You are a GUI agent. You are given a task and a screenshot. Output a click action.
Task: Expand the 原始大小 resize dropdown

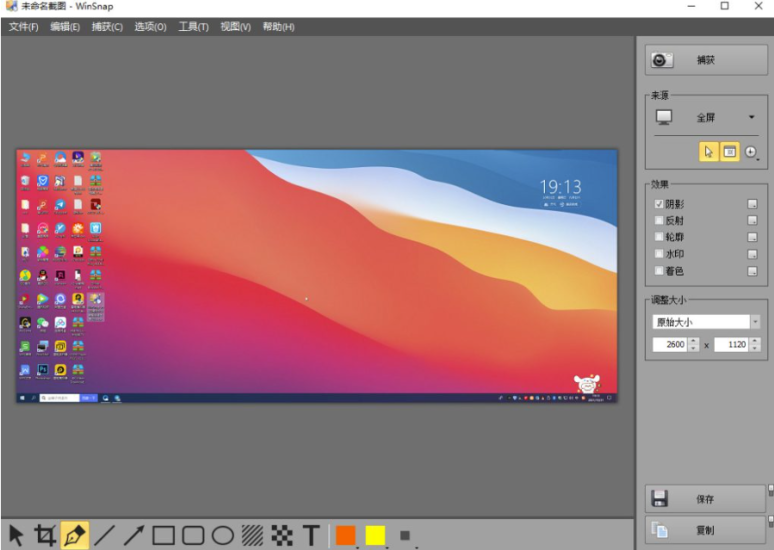[755, 322]
